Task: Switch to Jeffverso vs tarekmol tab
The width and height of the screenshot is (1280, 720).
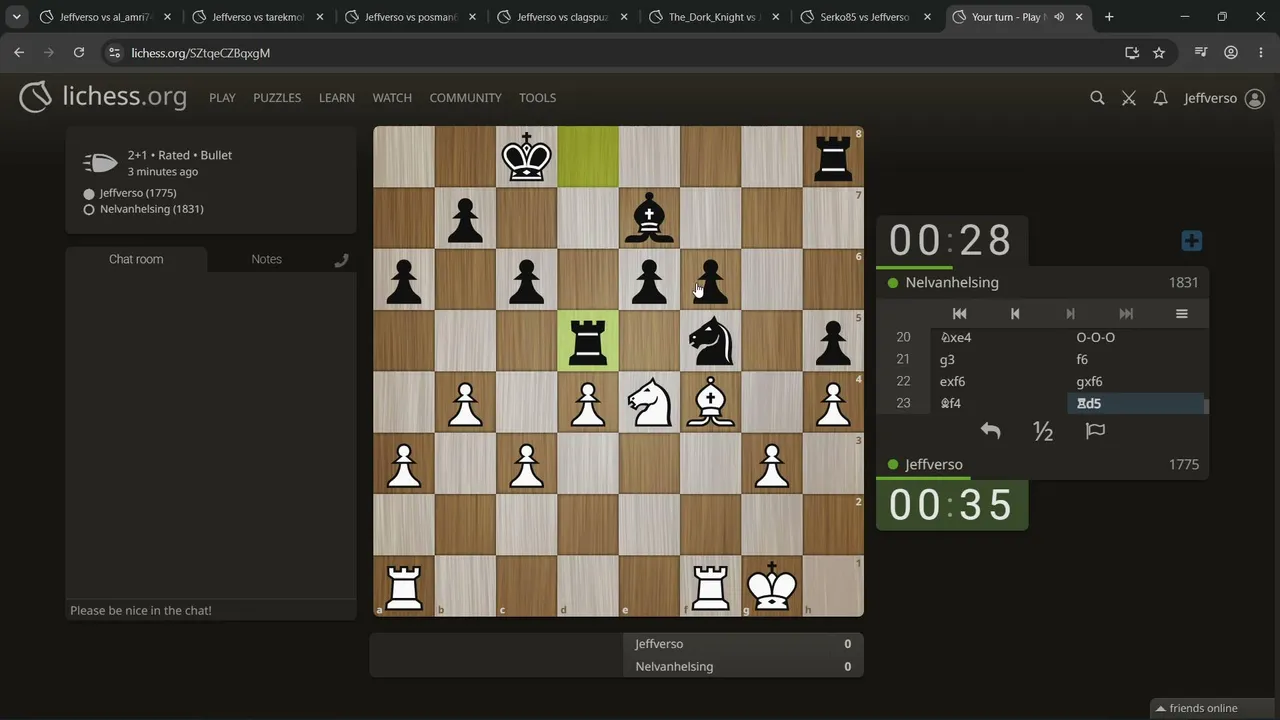Action: click(x=258, y=17)
